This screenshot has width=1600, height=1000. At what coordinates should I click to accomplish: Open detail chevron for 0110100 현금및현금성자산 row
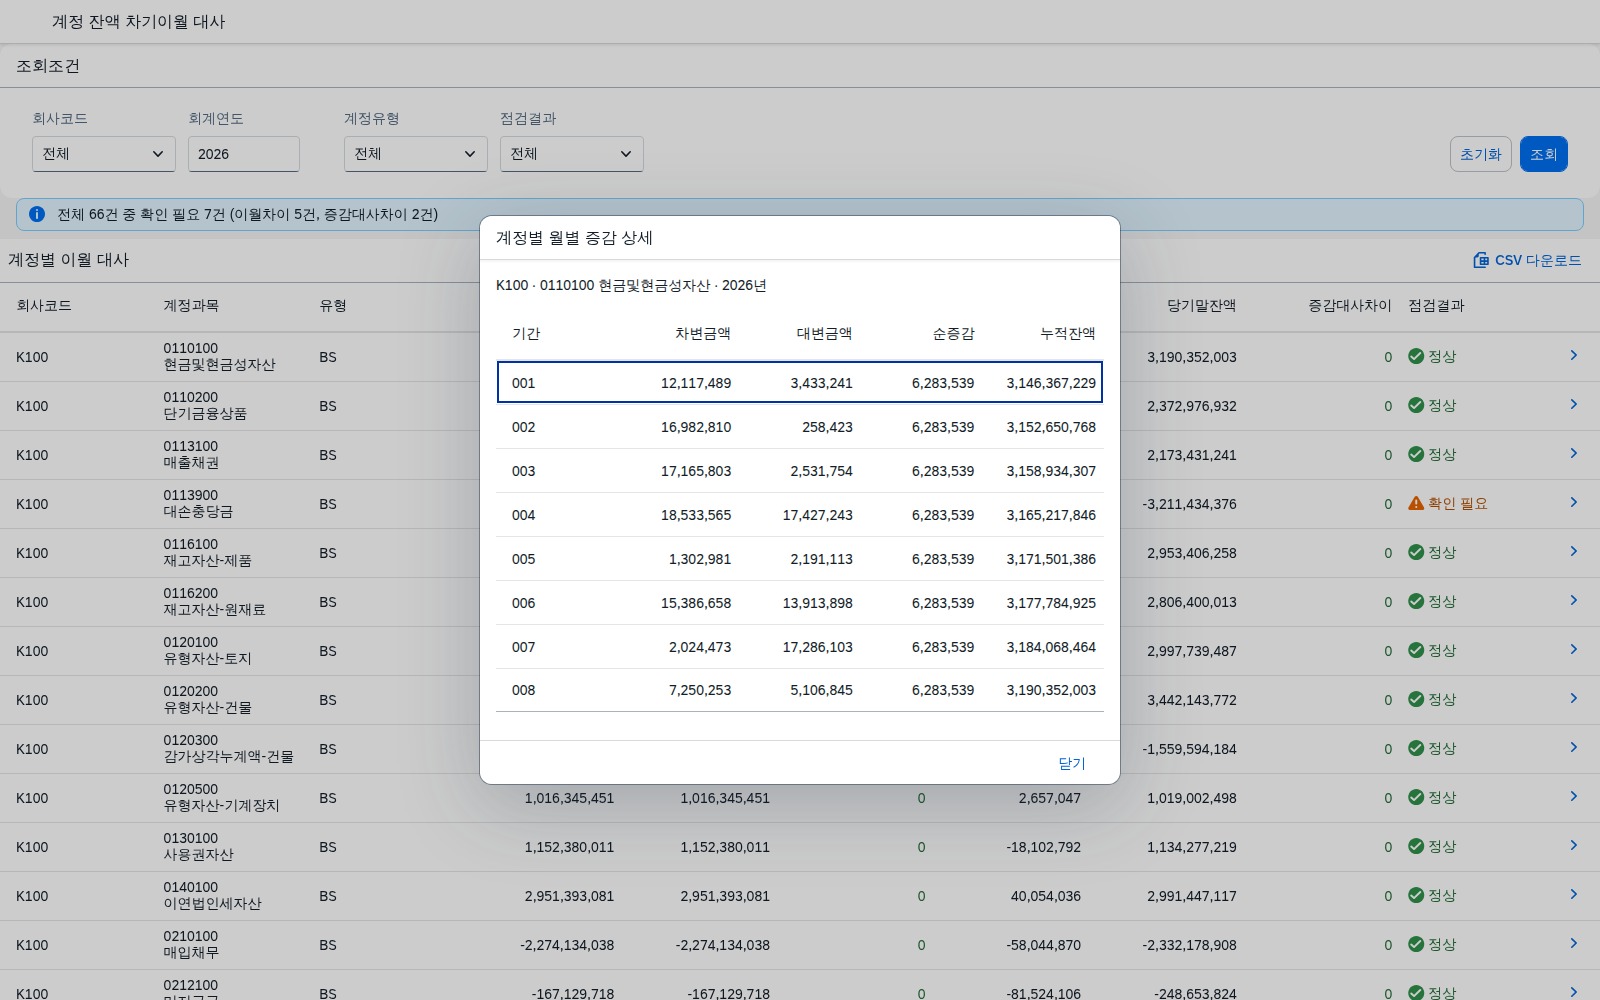(x=1573, y=356)
